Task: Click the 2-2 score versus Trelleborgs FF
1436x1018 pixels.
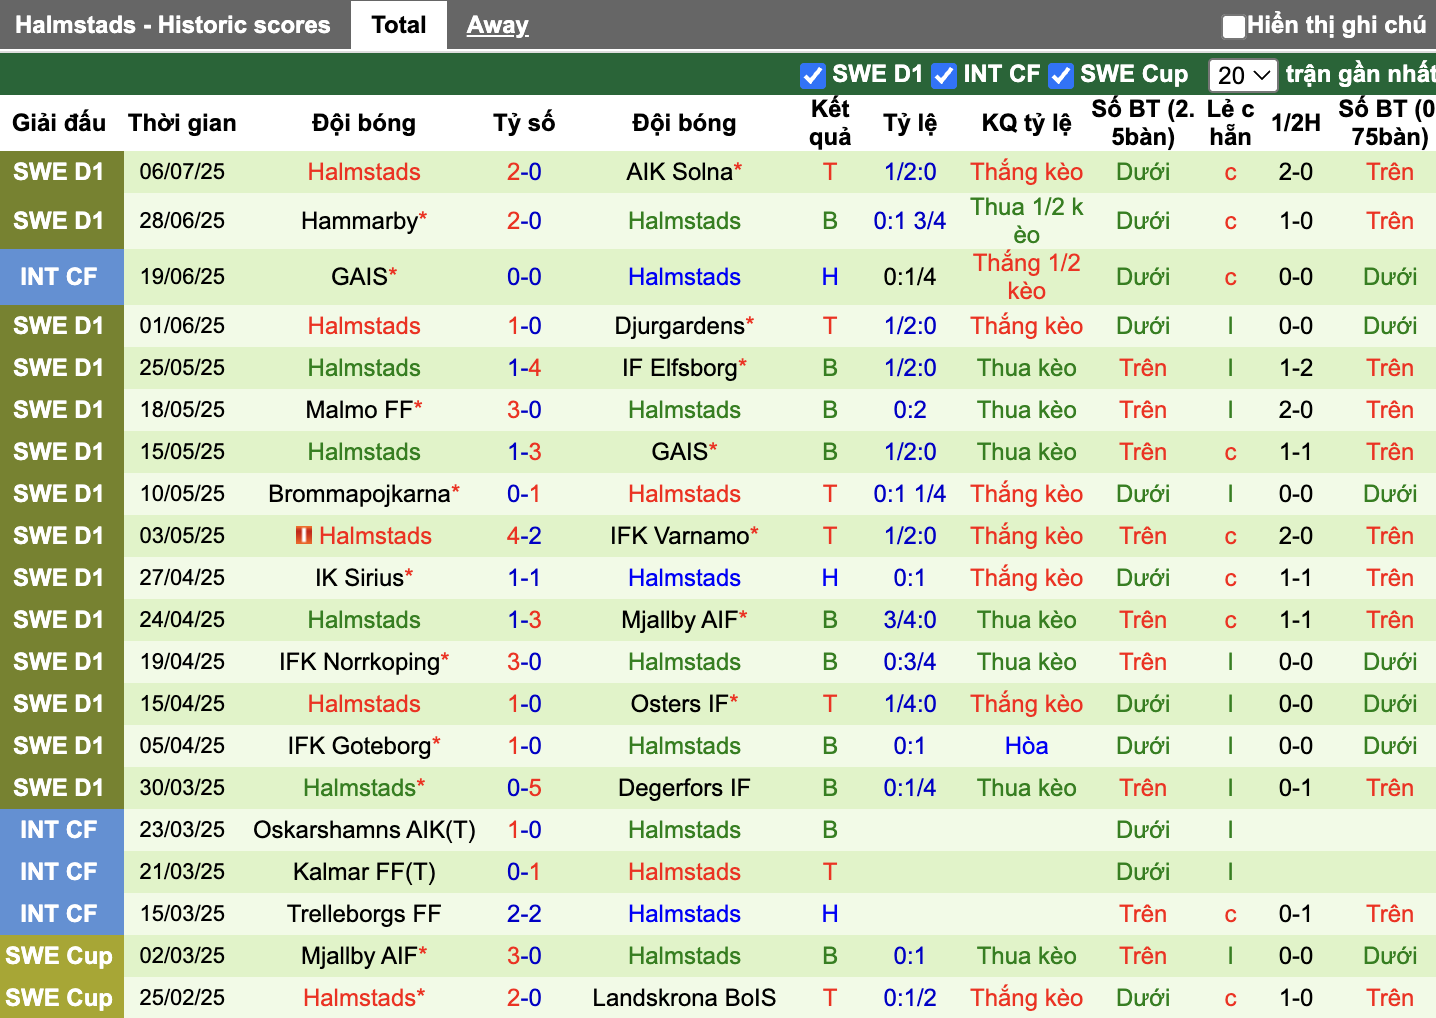Action: (524, 914)
